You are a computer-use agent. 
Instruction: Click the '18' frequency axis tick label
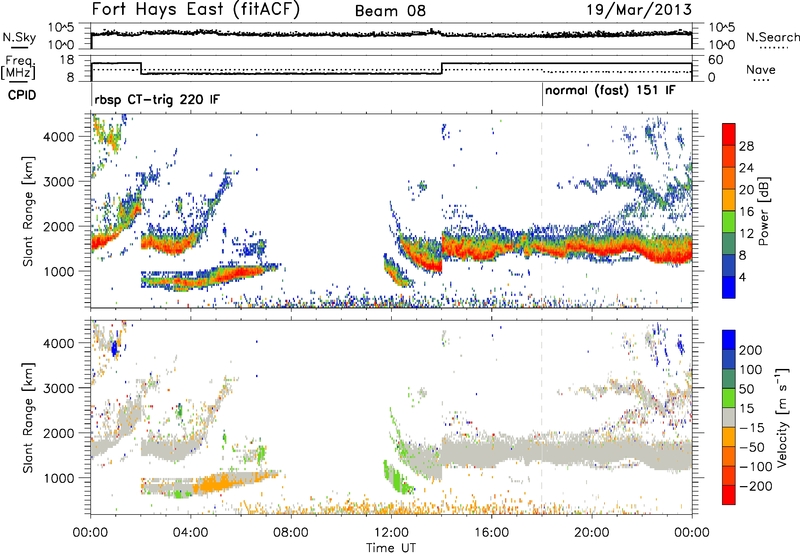[67, 60]
